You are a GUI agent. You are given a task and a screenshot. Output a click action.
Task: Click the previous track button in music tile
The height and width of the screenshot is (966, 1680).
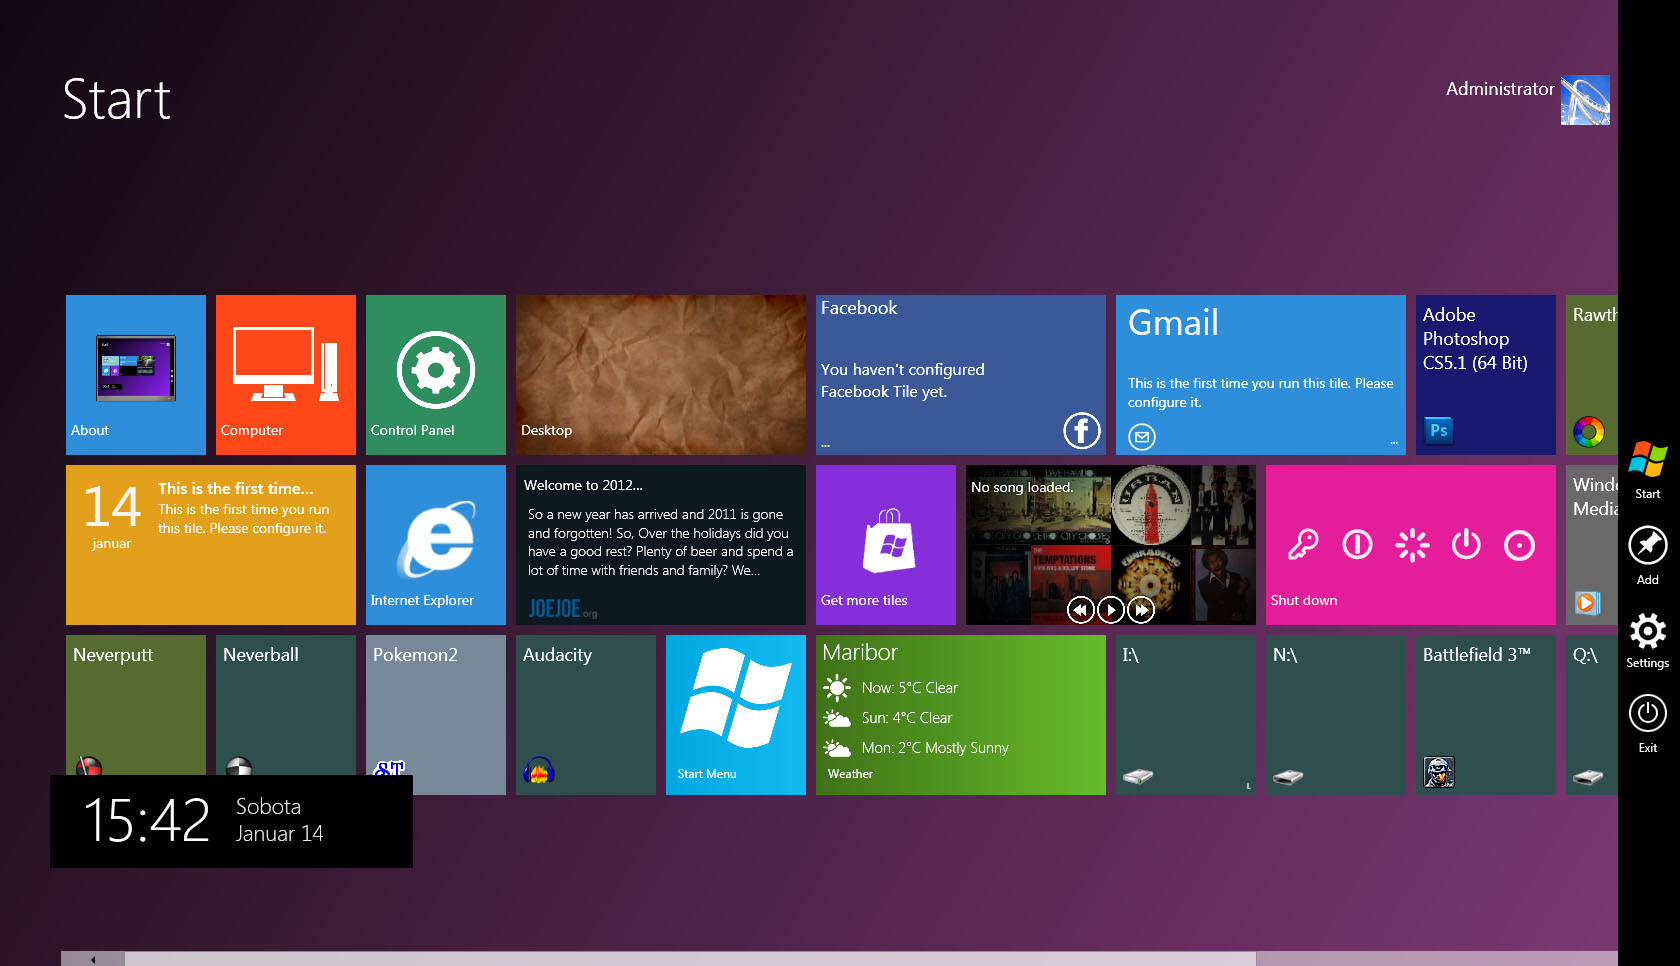click(1080, 609)
